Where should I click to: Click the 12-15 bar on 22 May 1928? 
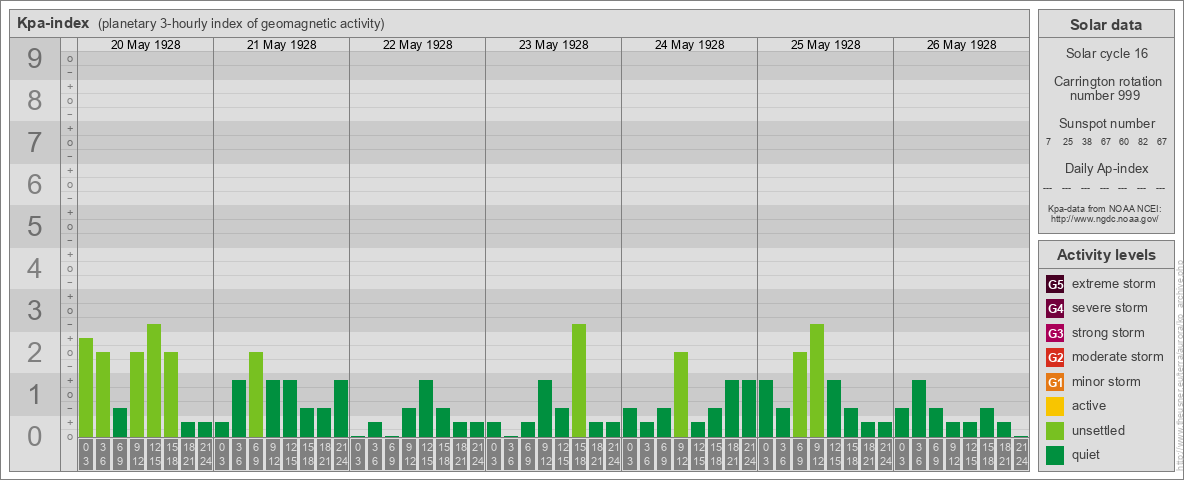click(x=426, y=408)
